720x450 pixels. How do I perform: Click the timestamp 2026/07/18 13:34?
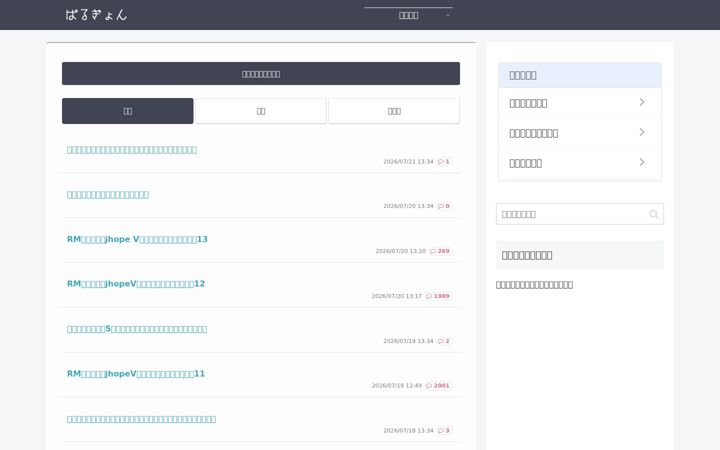click(408, 431)
